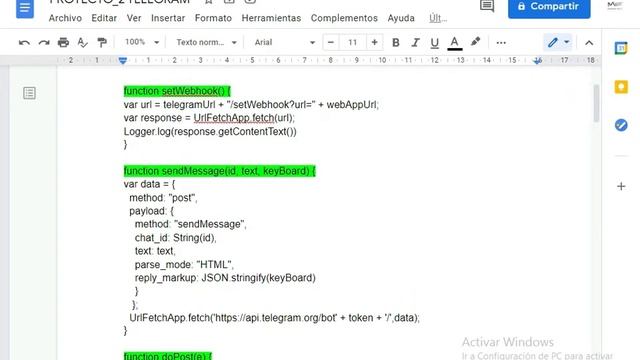The height and width of the screenshot is (360, 640).
Task: Open the Complementos menu
Action: [x=344, y=18]
